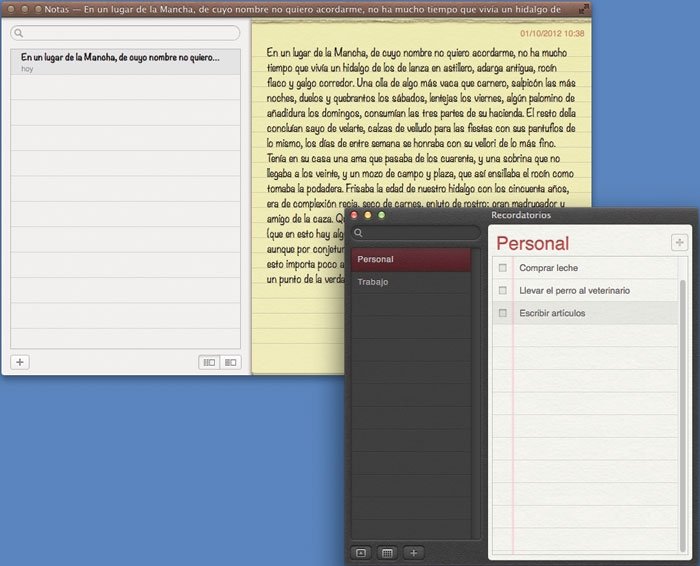The height and width of the screenshot is (566, 700).
Task: Check off 'Comprar leche' reminder
Action: coord(503,268)
